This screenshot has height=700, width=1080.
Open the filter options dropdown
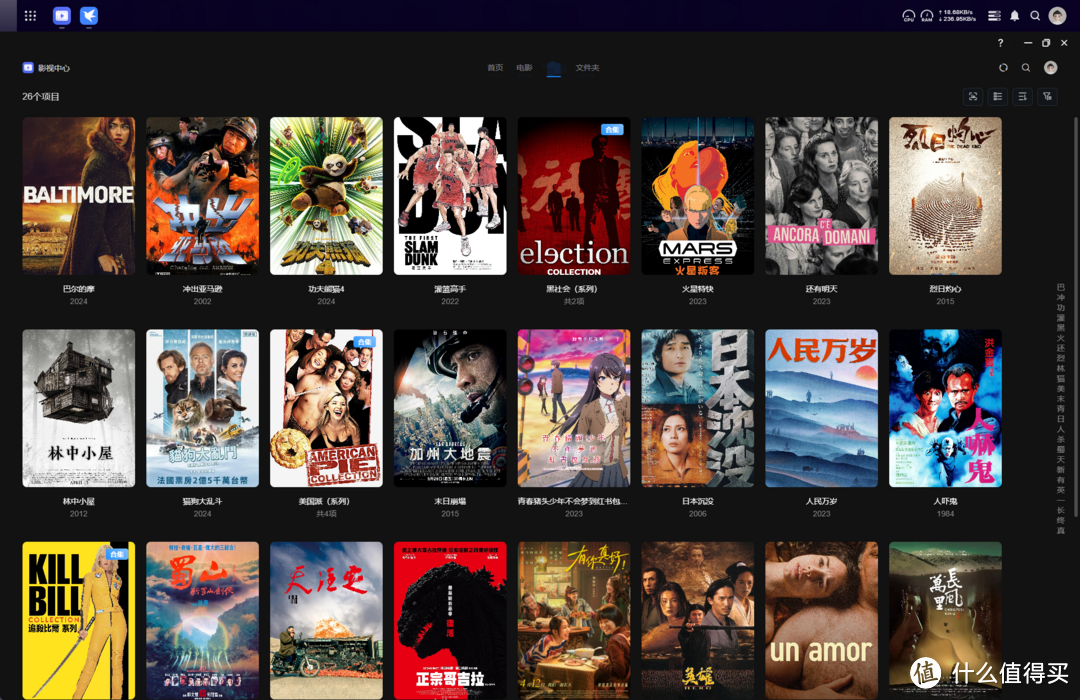[1047, 96]
